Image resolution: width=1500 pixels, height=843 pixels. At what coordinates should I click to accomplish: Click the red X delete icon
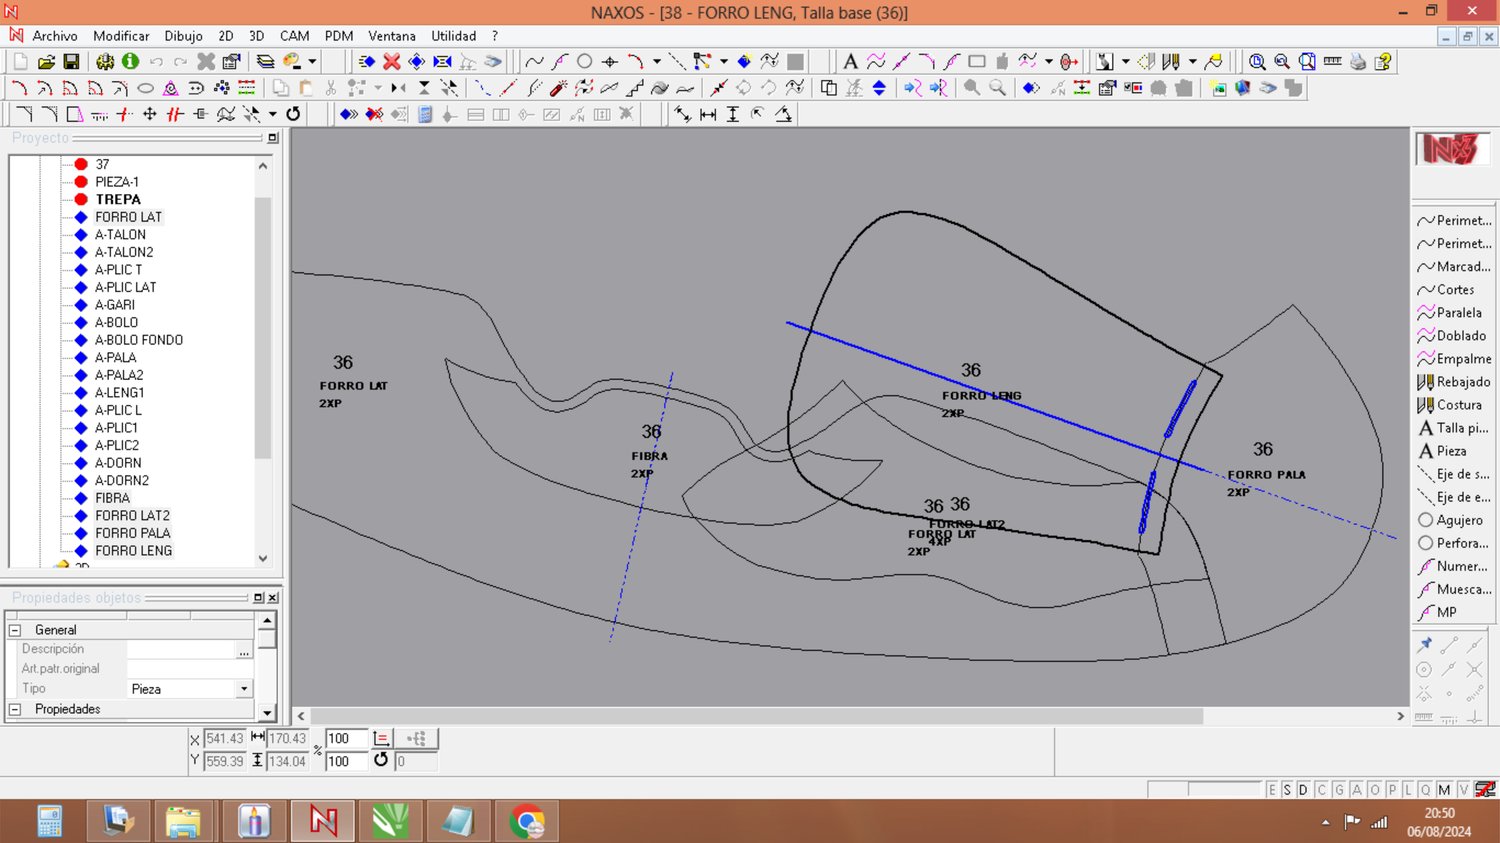[392, 62]
